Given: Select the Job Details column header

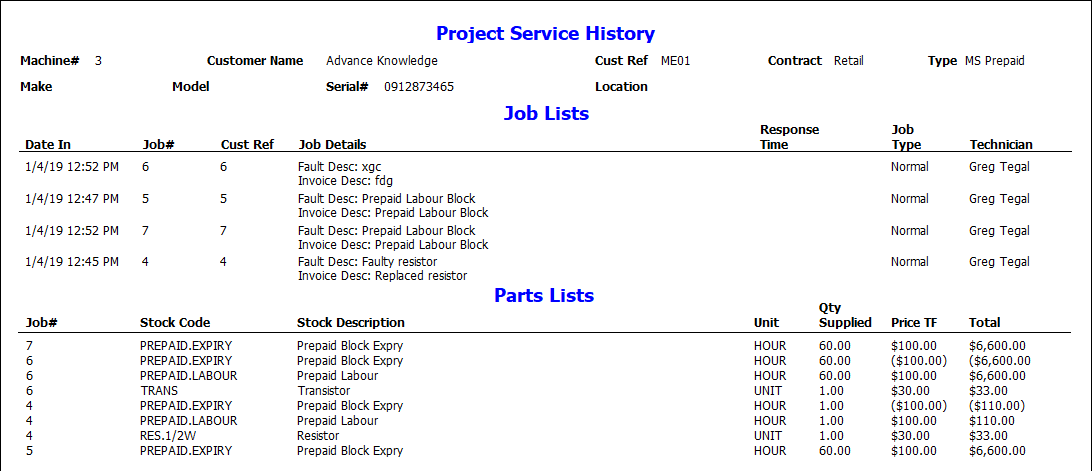Looking at the screenshot, I should pos(332,145).
